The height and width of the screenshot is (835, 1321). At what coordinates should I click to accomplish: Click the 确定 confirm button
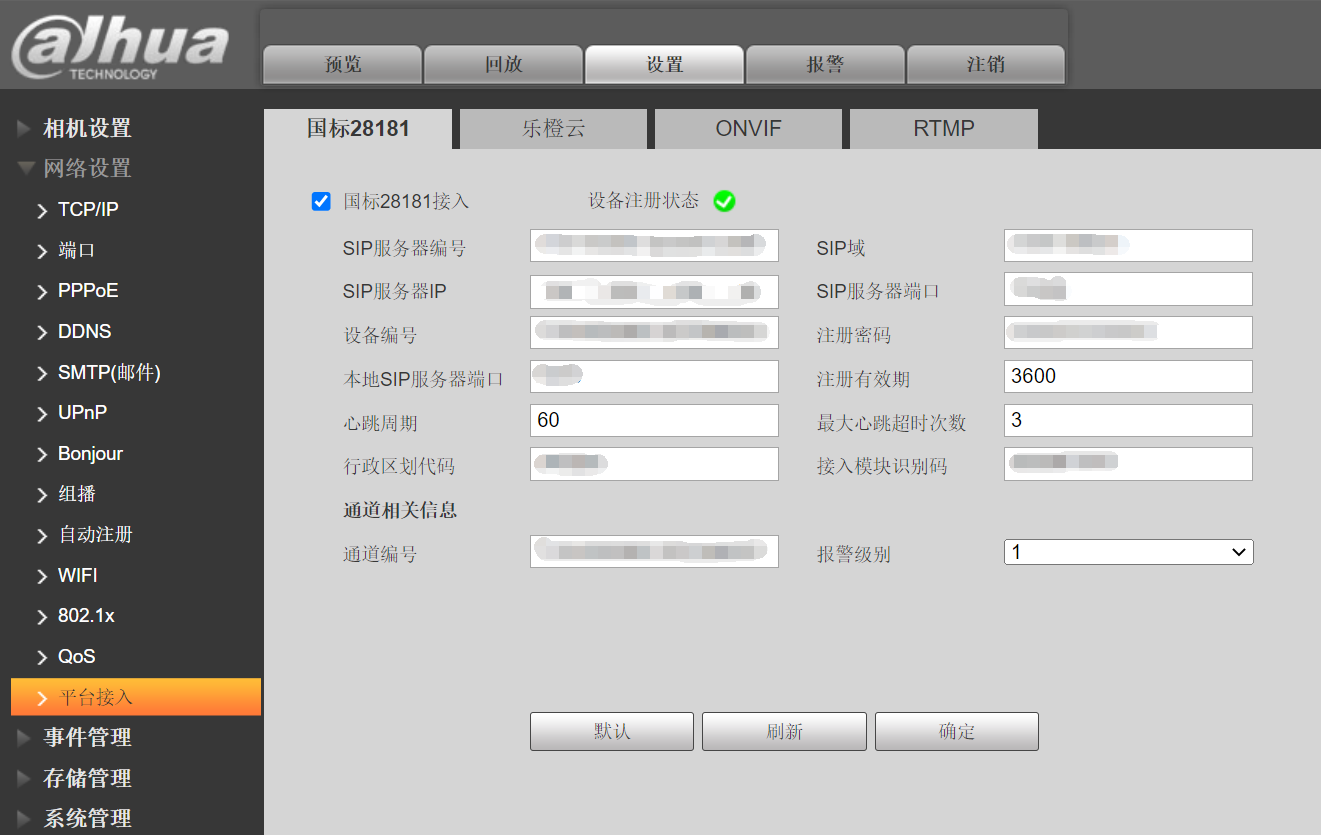pos(956,731)
